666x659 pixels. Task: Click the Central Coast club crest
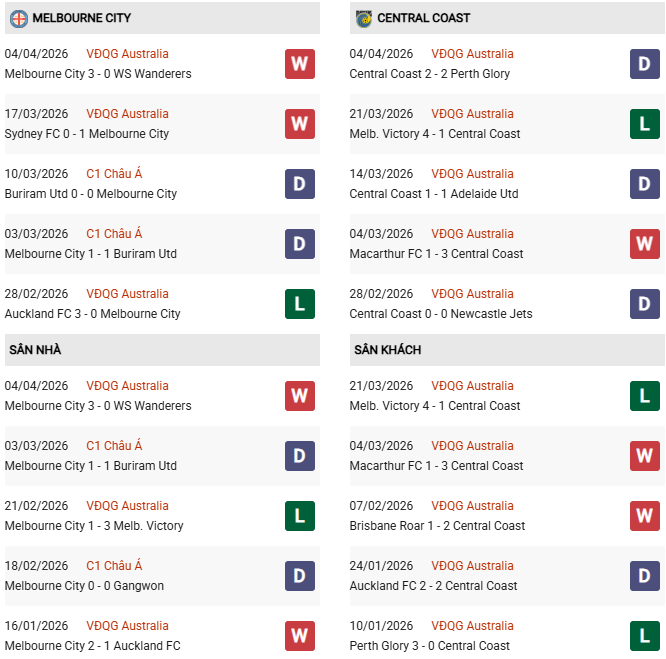pyautogui.click(x=363, y=18)
